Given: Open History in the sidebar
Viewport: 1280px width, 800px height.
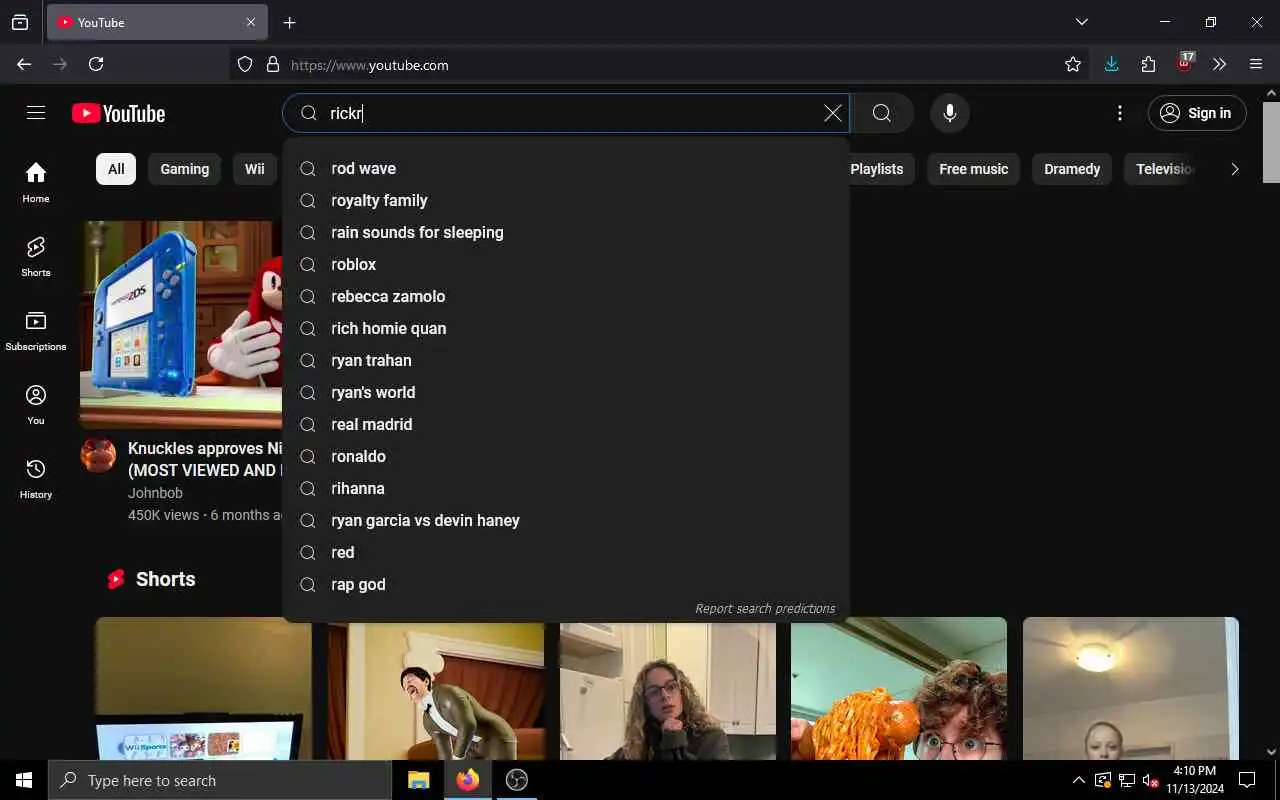Looking at the screenshot, I should click(36, 478).
